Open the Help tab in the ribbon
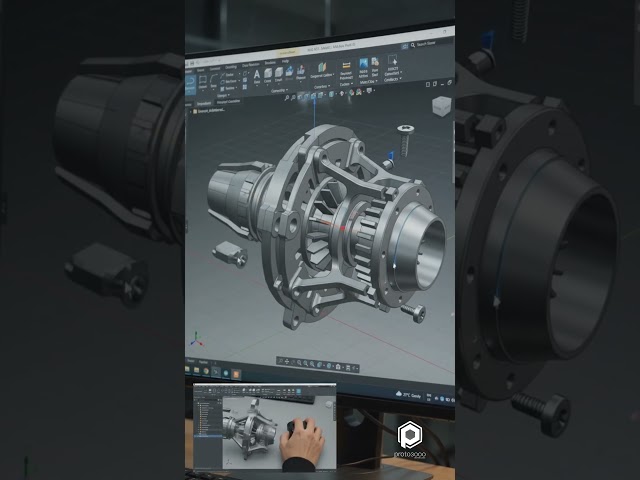Image resolution: width=640 pixels, height=480 pixels. pos(285,61)
